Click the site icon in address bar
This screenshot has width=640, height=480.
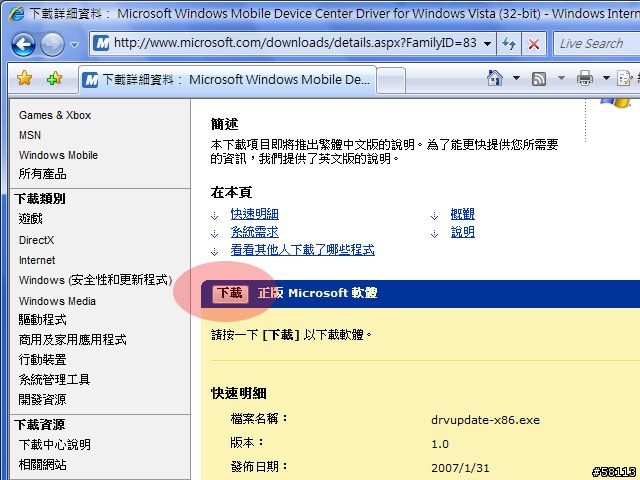[x=101, y=43]
